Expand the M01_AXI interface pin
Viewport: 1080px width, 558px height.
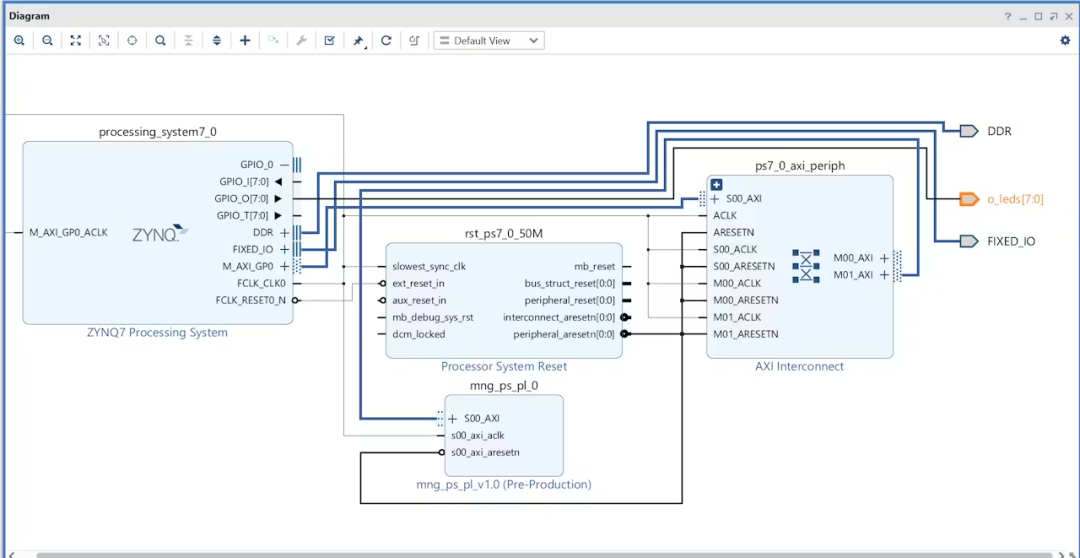(x=884, y=275)
